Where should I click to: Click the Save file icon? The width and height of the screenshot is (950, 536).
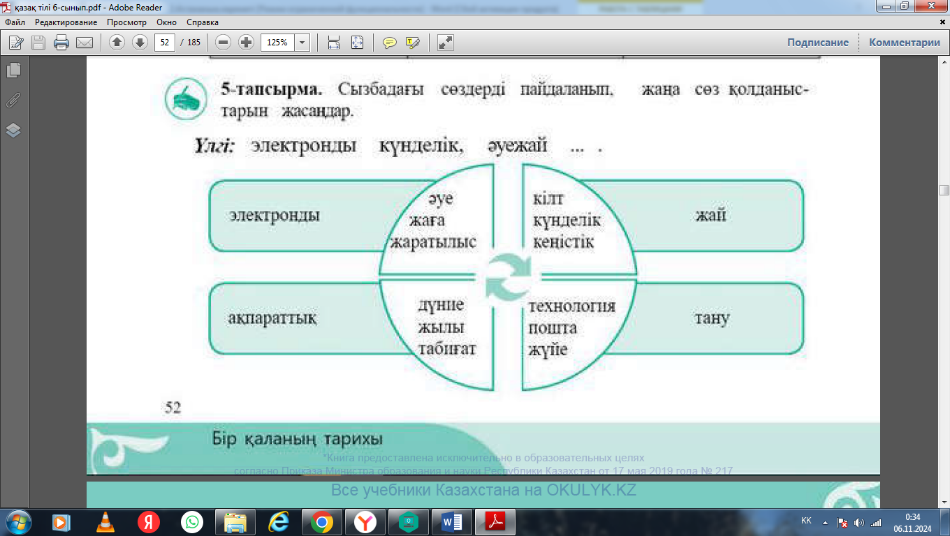pyautogui.click(x=38, y=42)
